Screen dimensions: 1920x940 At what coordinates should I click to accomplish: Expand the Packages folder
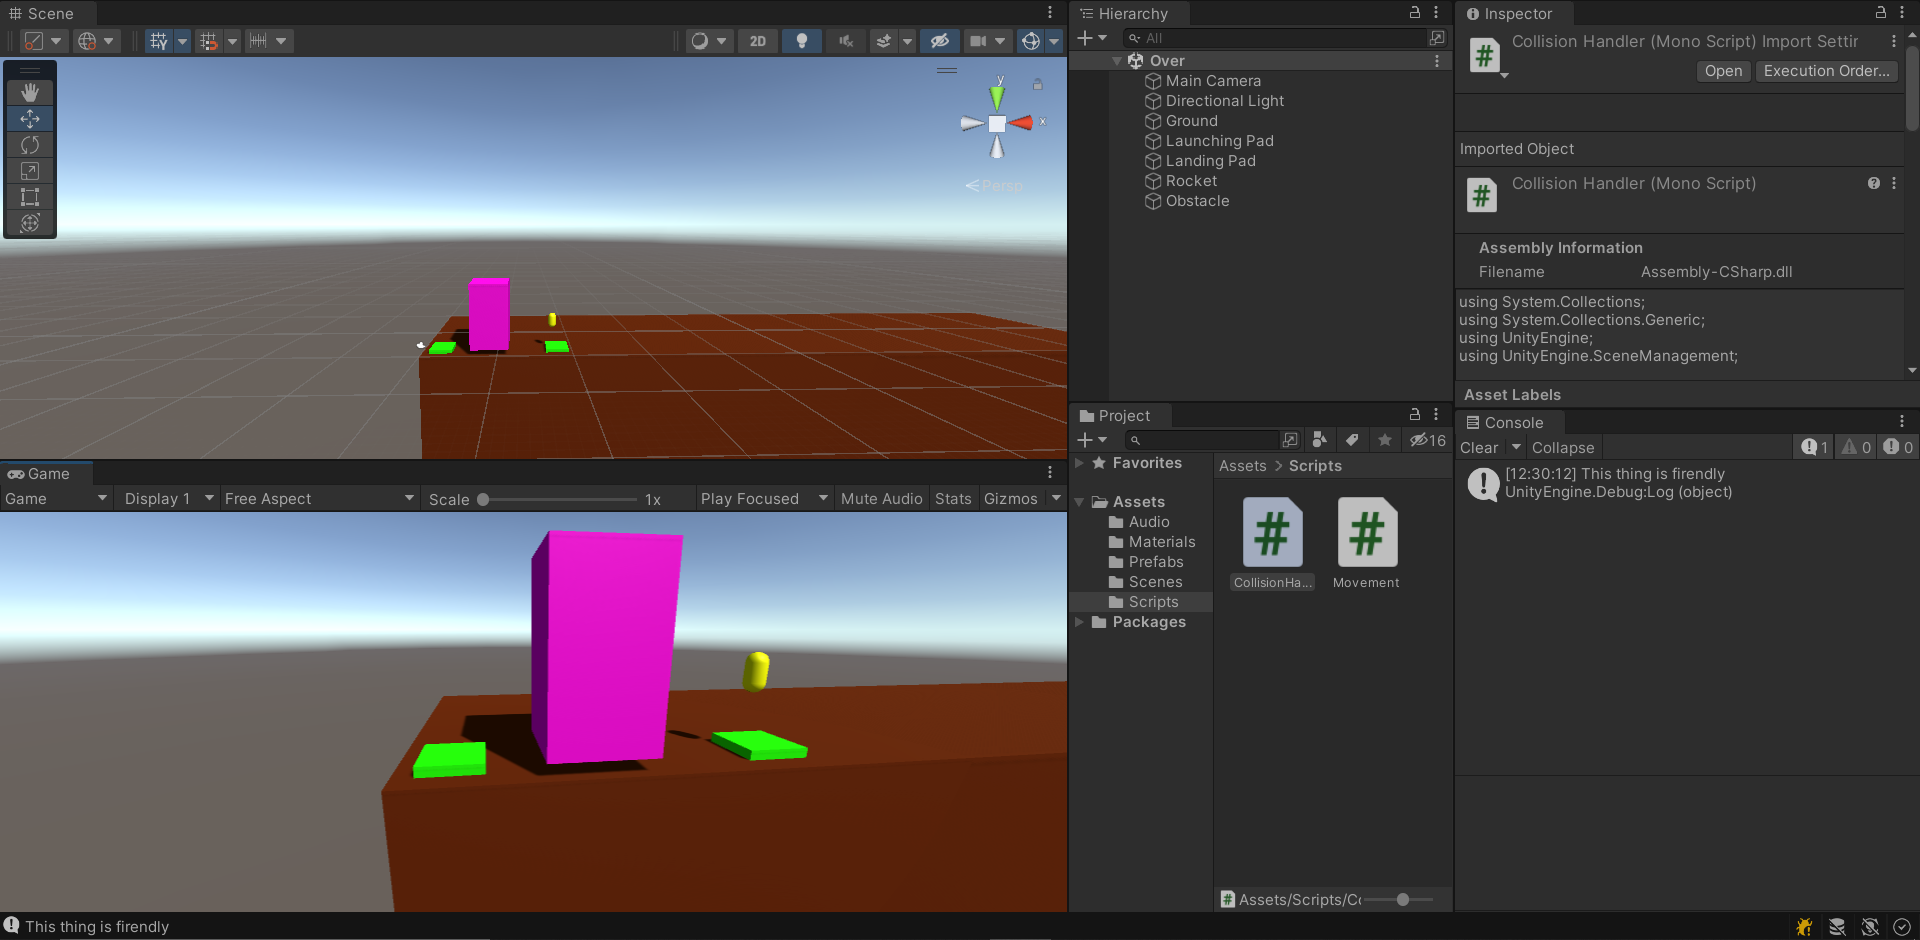(1080, 622)
